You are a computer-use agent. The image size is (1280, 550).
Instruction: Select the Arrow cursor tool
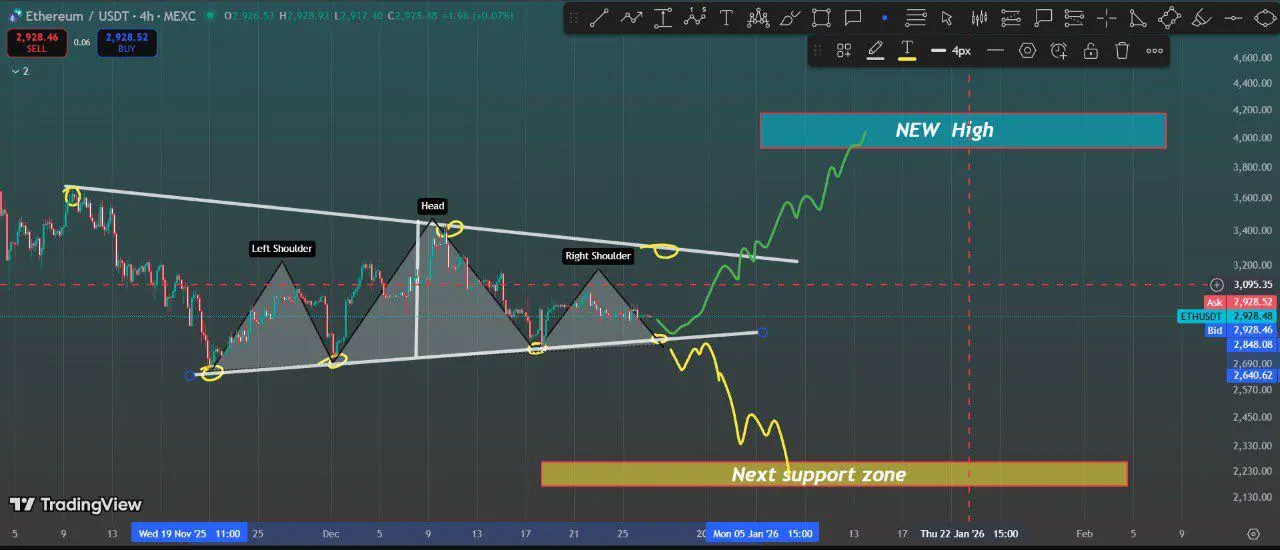947,18
